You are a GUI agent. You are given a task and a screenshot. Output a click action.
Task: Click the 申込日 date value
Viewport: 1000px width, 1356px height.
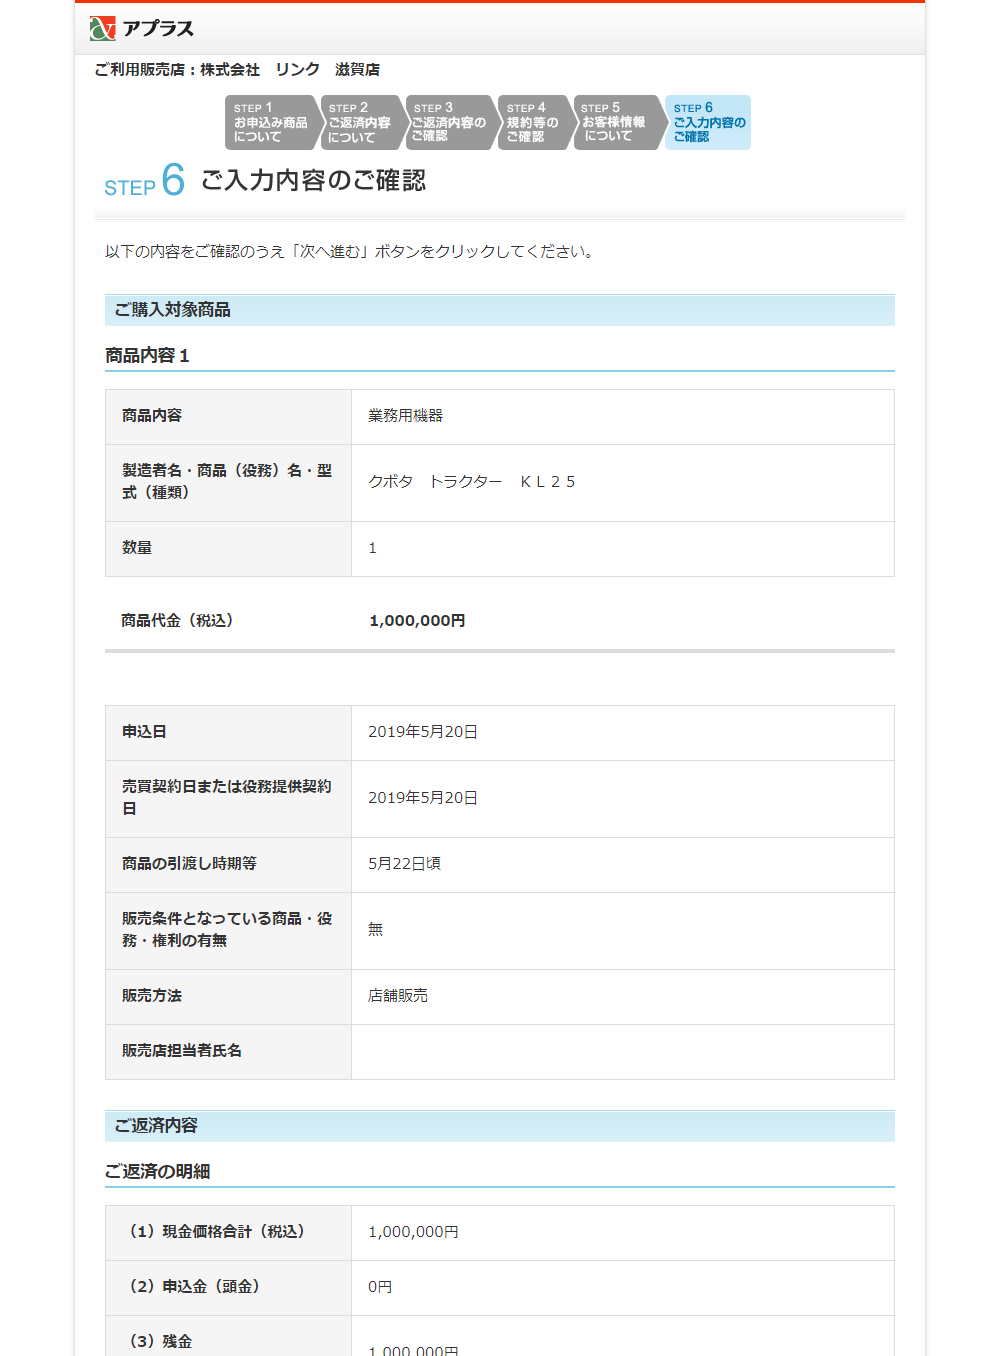pos(422,732)
